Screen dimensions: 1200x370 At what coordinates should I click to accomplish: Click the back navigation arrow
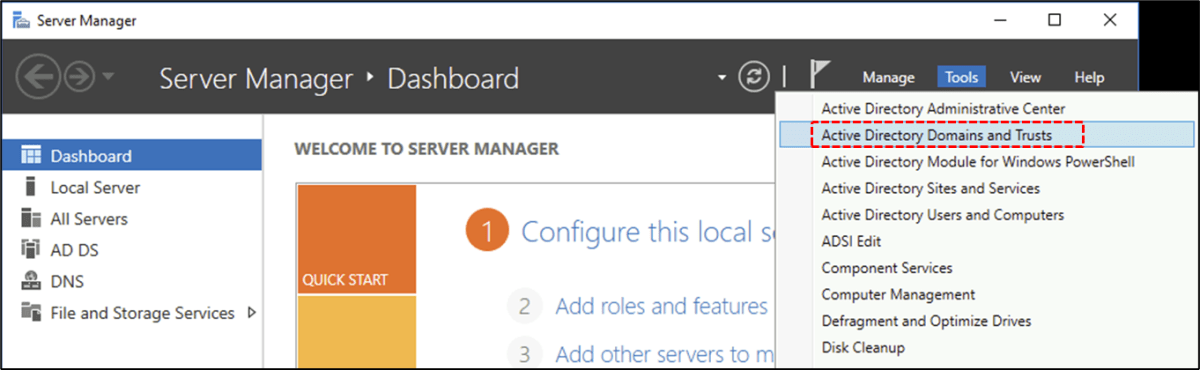click(37, 77)
